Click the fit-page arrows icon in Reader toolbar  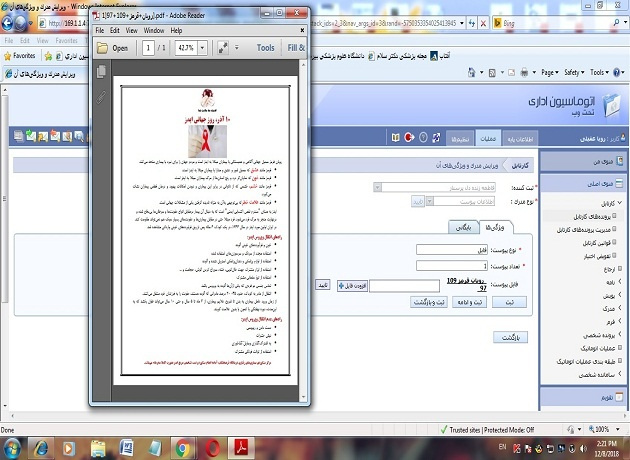point(223,47)
